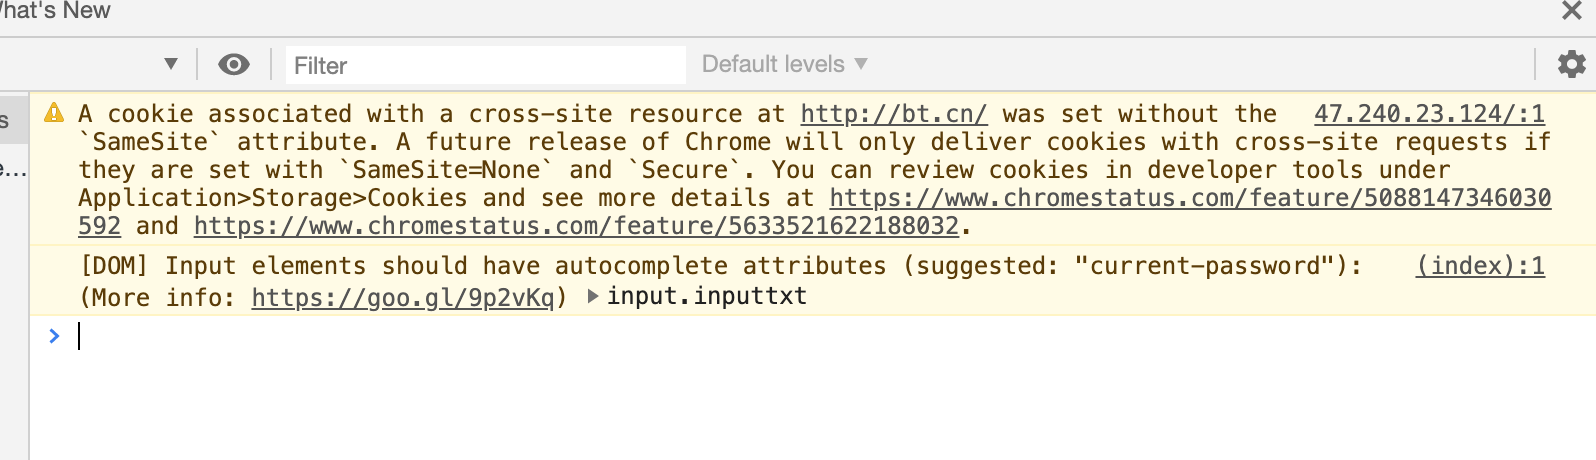Viewport: 1596px width, 460px height.
Task: Open source link 47.240.23.124/:1
Action: 1429,114
